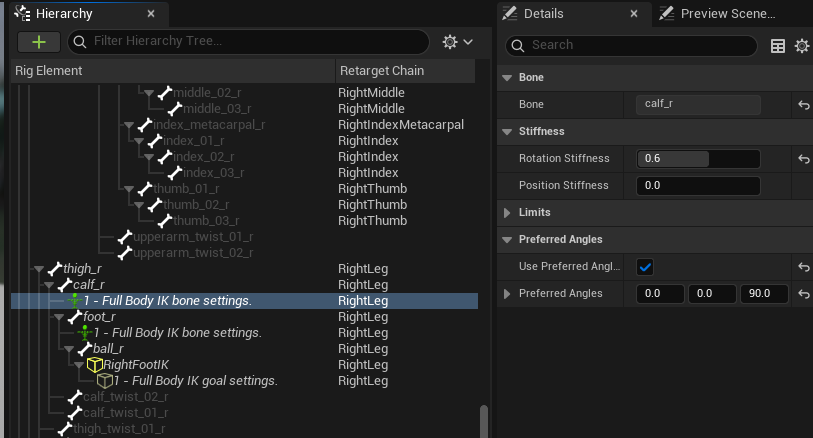Open property matrix table view icon
This screenshot has width=813, height=438.
tap(778, 46)
